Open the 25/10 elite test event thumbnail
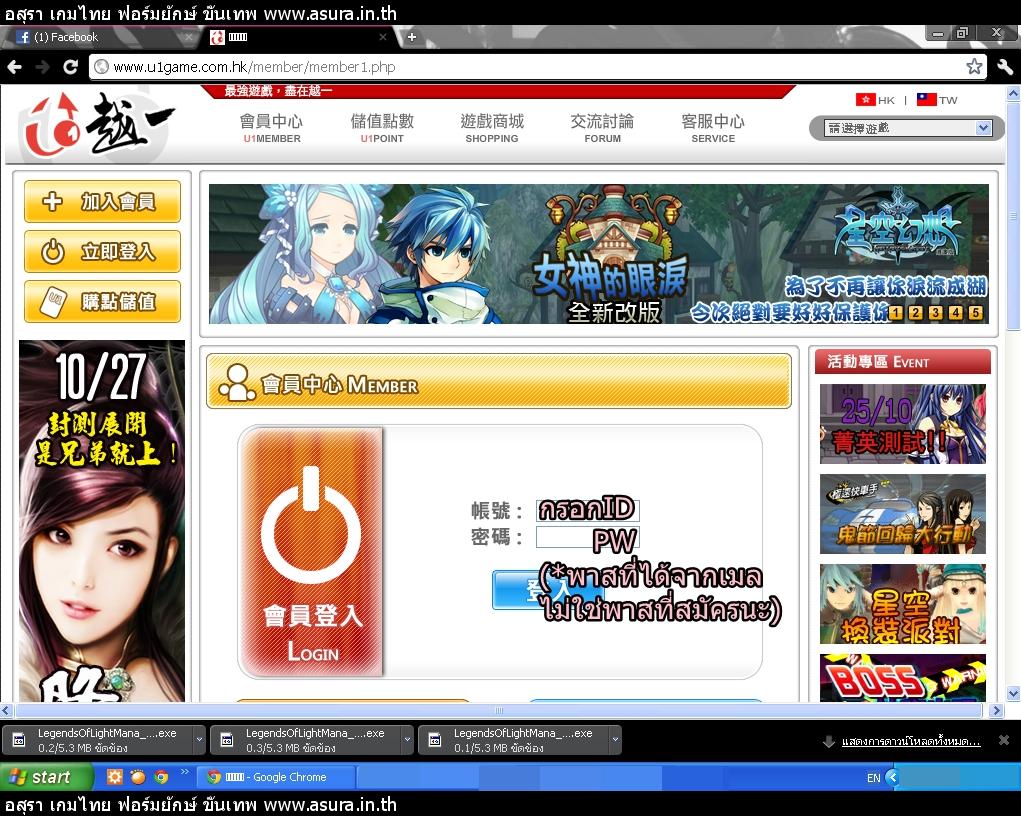This screenshot has height=816, width=1021. [902, 423]
